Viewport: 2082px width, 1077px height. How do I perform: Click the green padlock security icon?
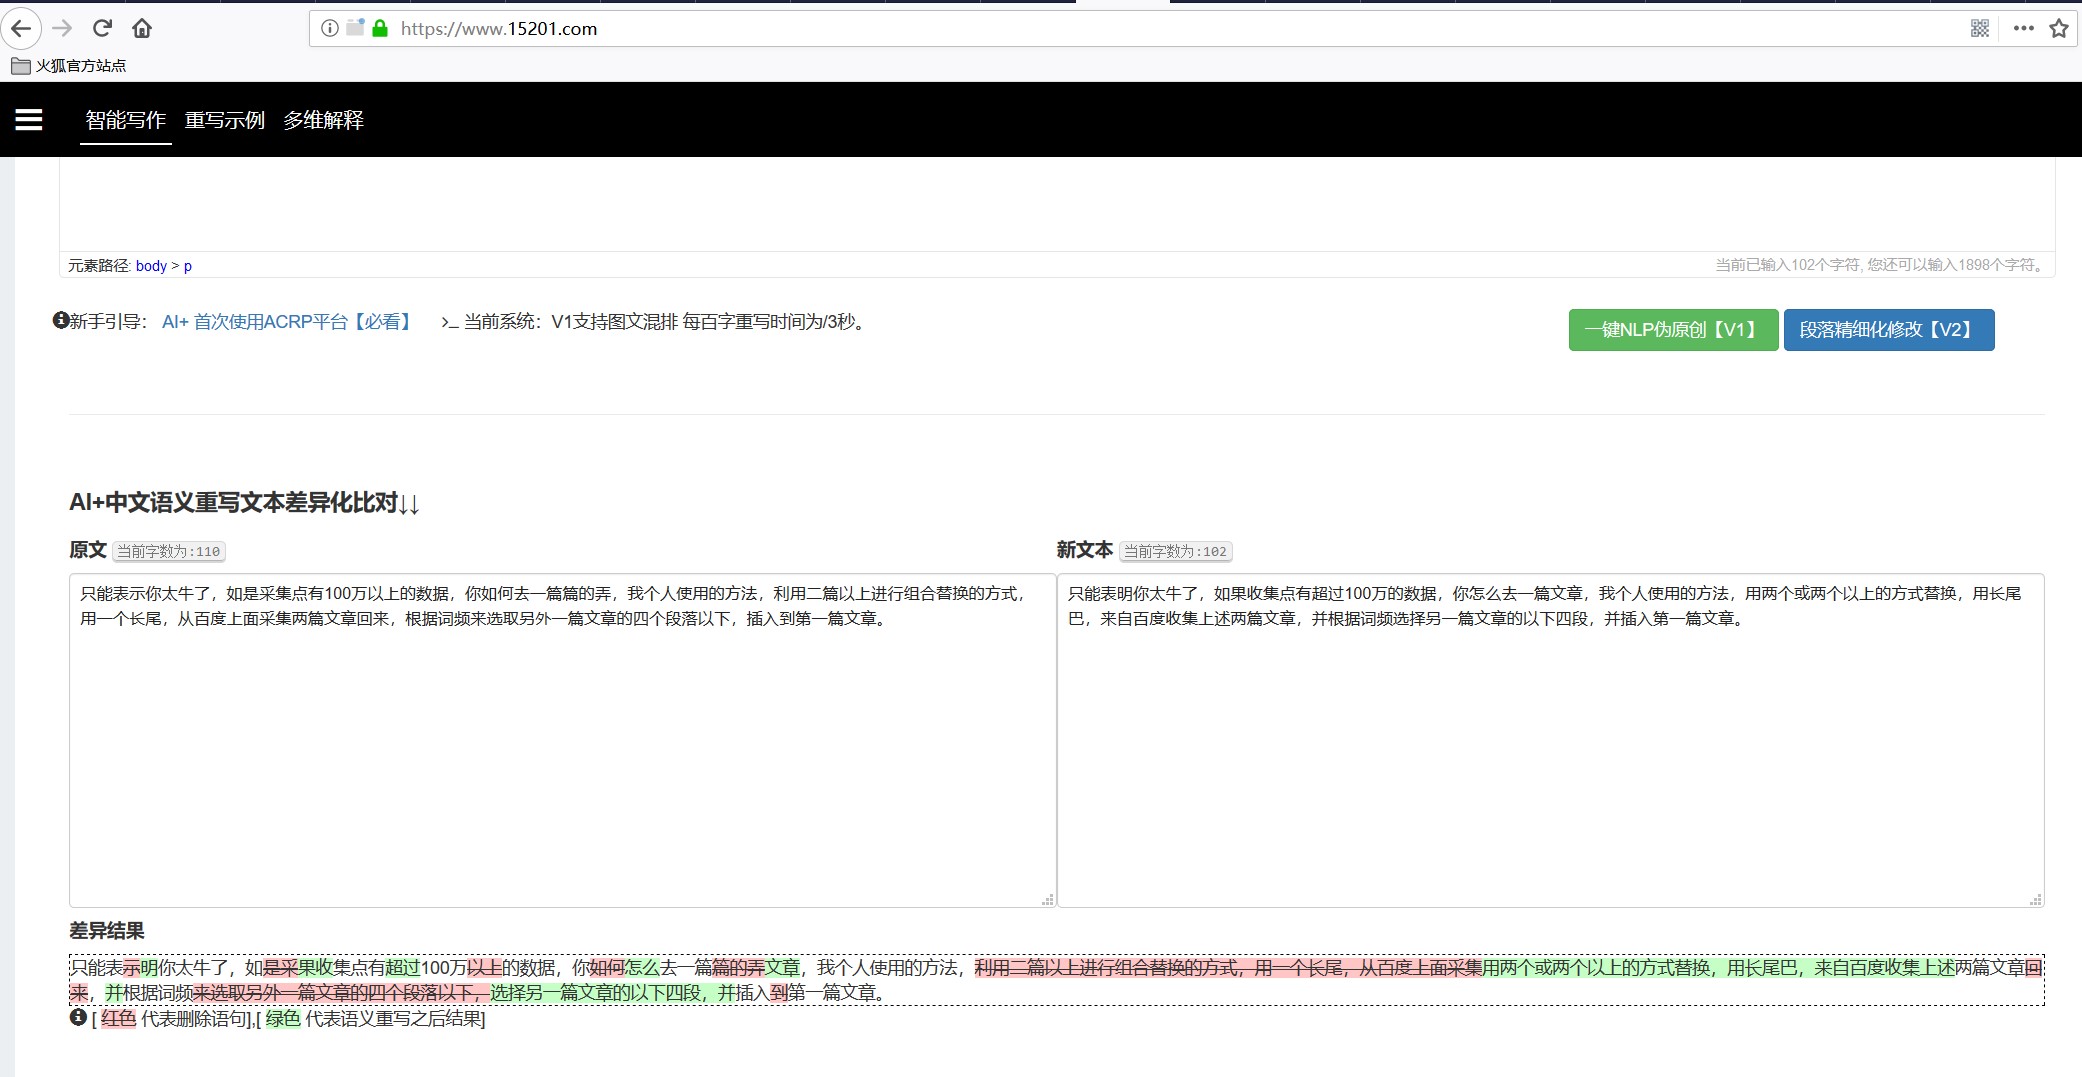point(380,28)
